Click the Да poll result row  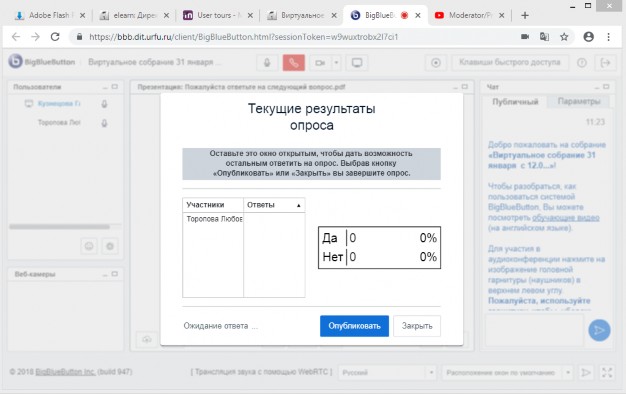tap(379, 238)
